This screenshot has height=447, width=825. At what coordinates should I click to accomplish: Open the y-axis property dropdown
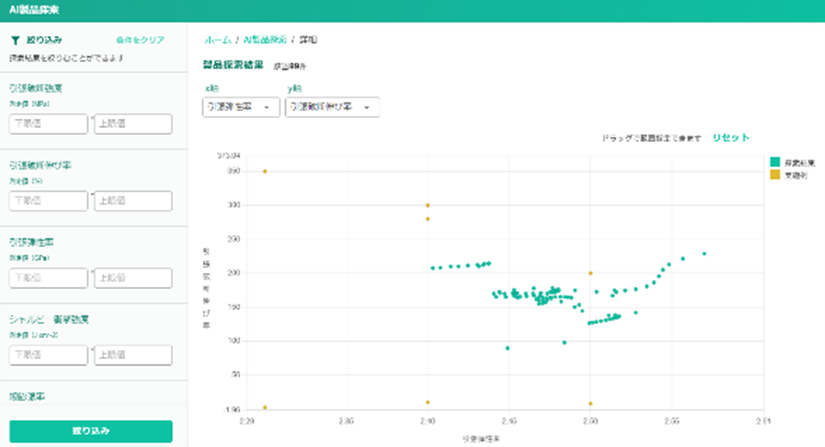pos(331,107)
